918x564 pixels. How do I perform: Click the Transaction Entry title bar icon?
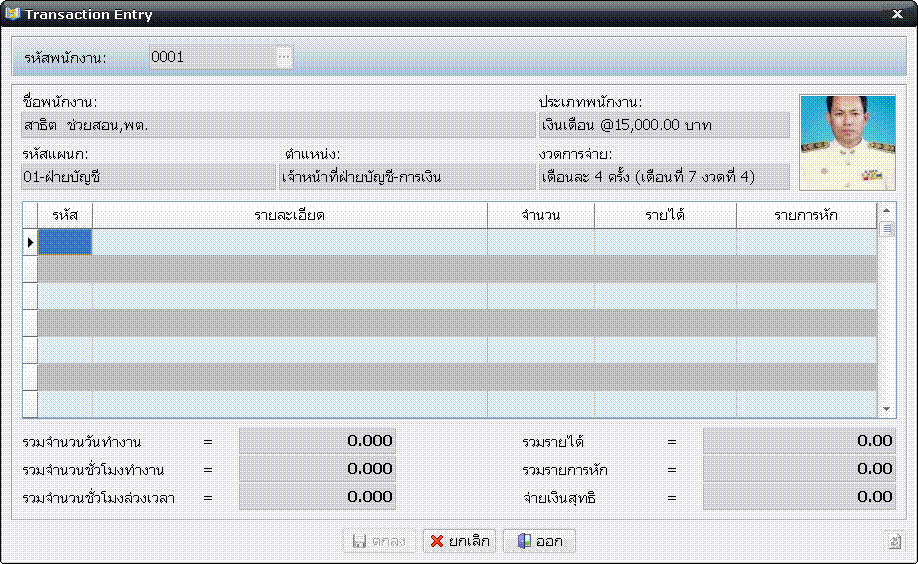pos(12,14)
